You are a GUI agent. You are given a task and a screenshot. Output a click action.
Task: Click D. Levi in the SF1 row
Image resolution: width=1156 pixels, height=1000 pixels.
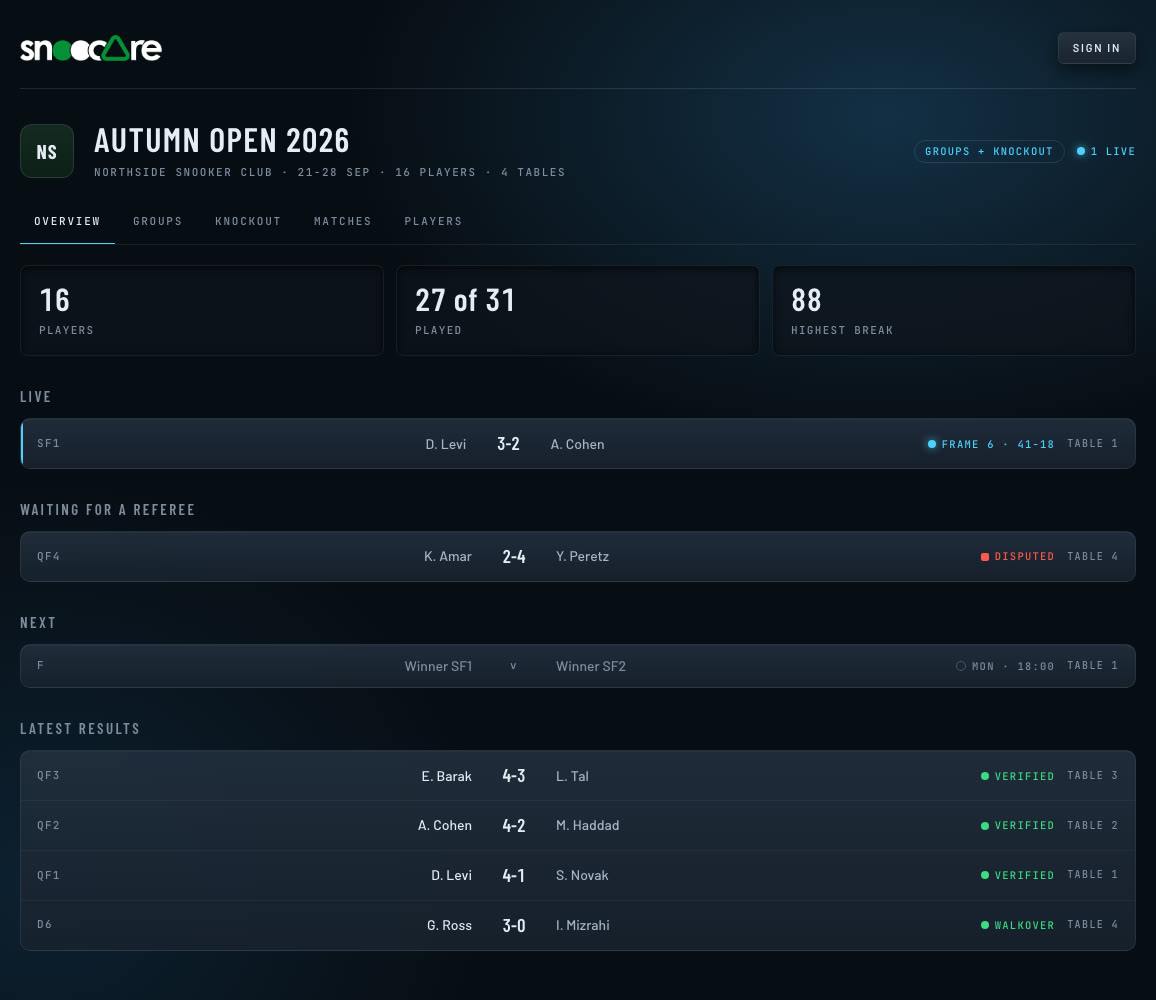445,444
